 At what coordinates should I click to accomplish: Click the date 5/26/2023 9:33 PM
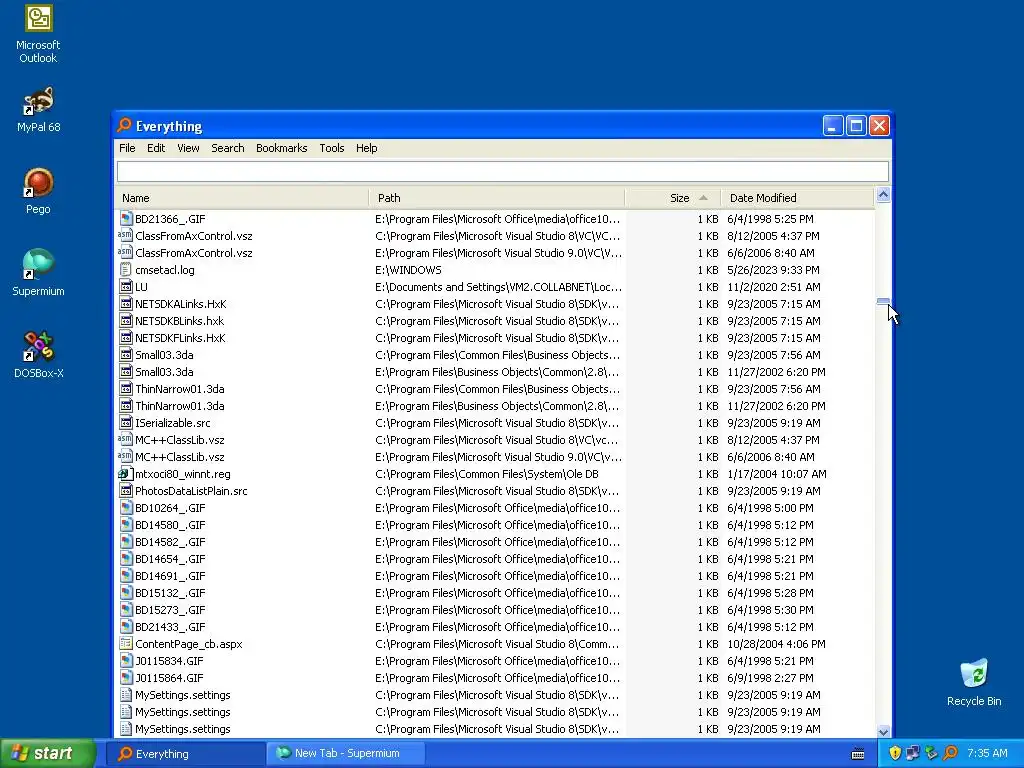coord(773,270)
